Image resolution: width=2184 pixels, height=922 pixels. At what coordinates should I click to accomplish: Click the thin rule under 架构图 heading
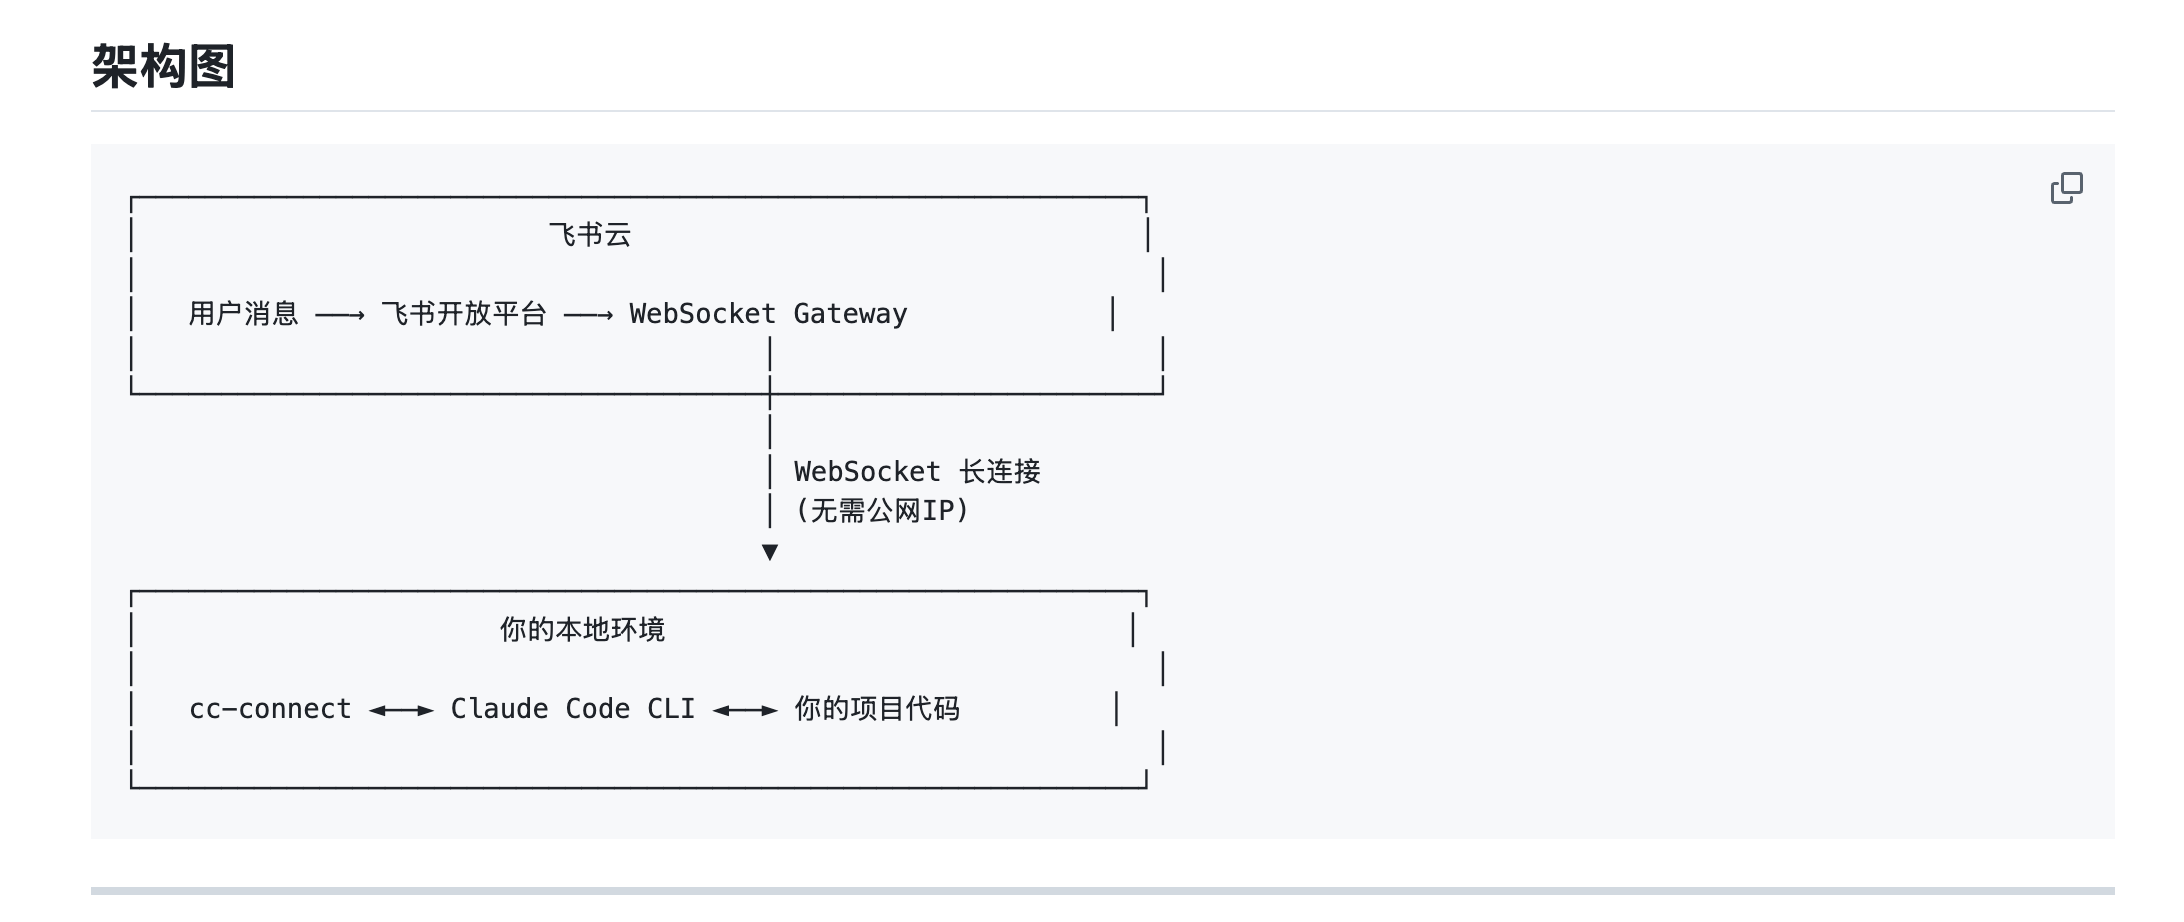(1102, 111)
